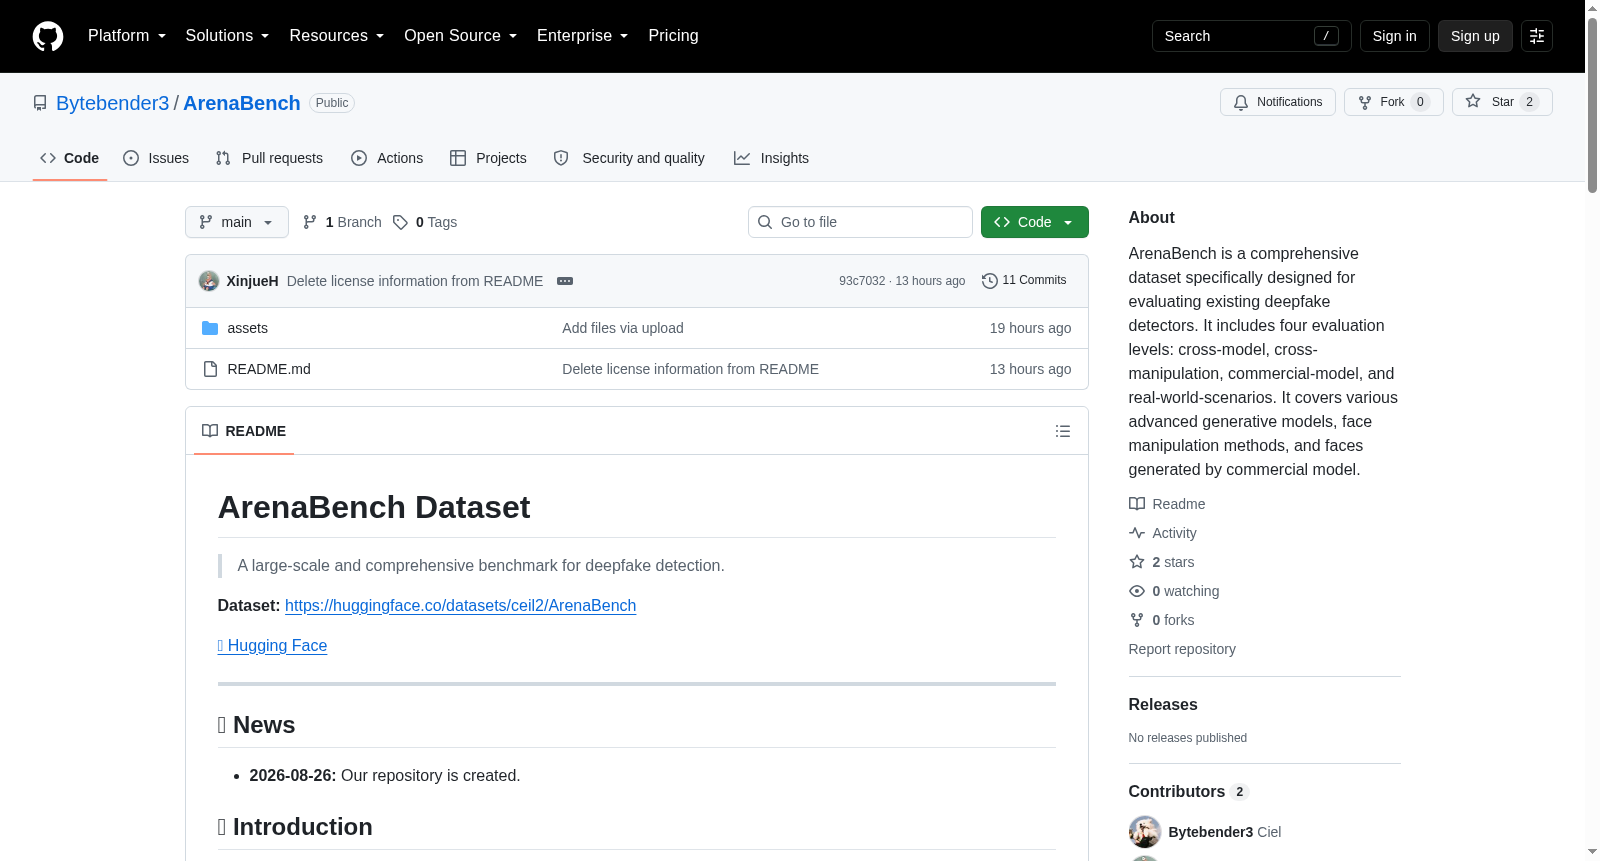Viewport: 1600px width, 861px height.
Task: Click the eye icon beside 0 watching
Action: point(1137,591)
